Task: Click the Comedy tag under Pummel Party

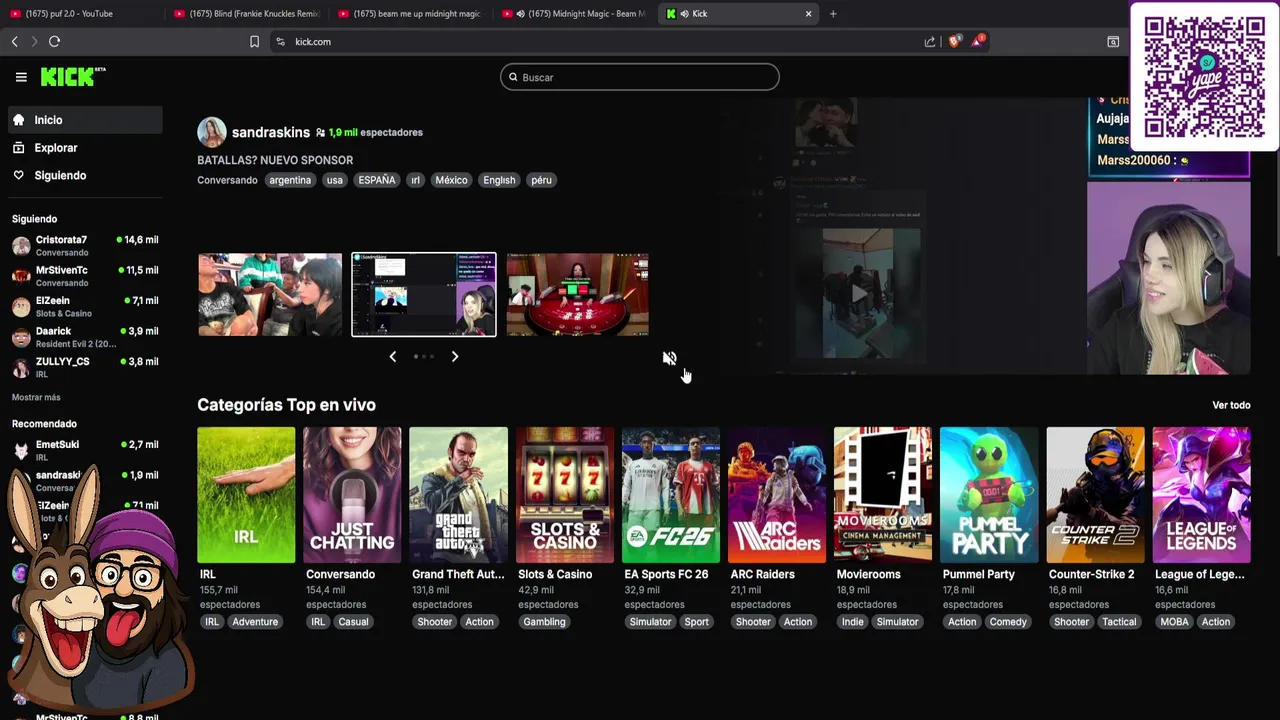Action: tap(1008, 622)
